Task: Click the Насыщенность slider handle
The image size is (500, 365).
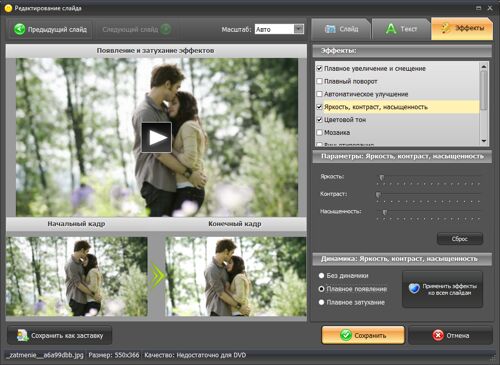Action: click(x=385, y=212)
